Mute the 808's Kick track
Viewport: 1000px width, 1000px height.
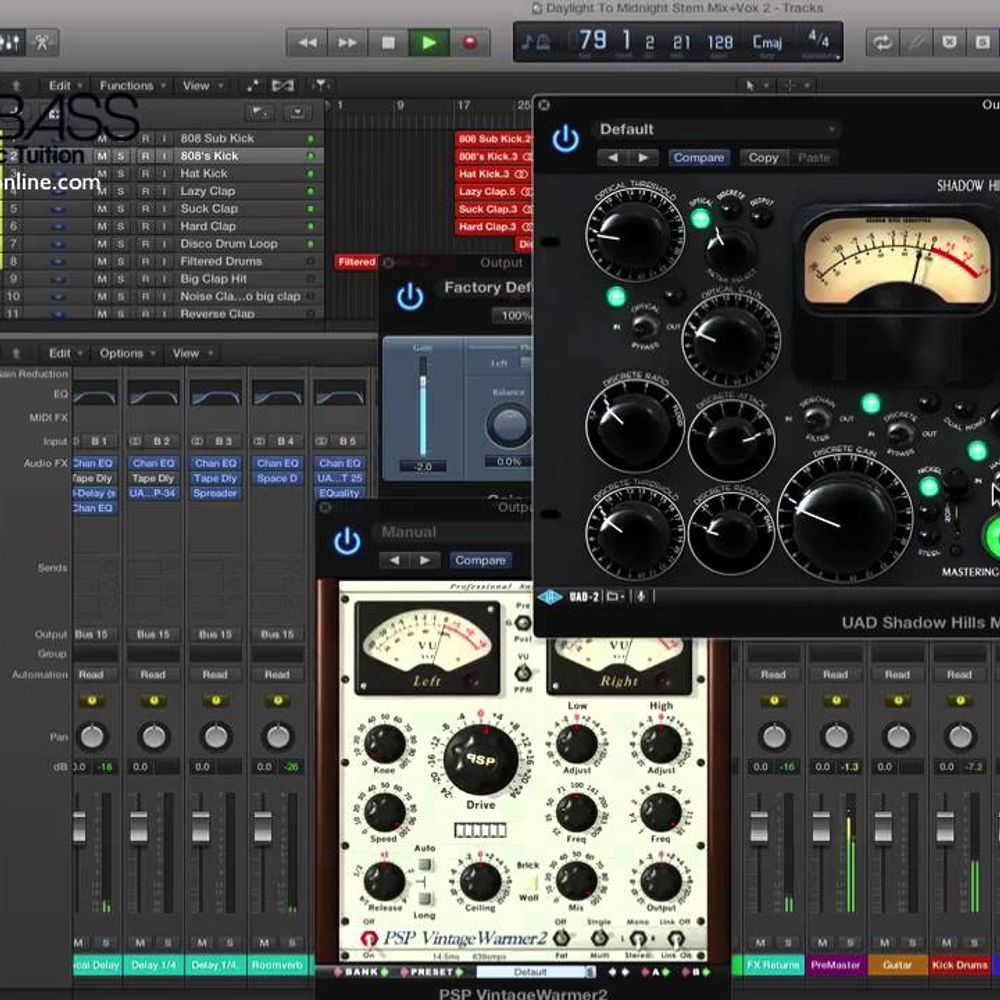coord(102,156)
